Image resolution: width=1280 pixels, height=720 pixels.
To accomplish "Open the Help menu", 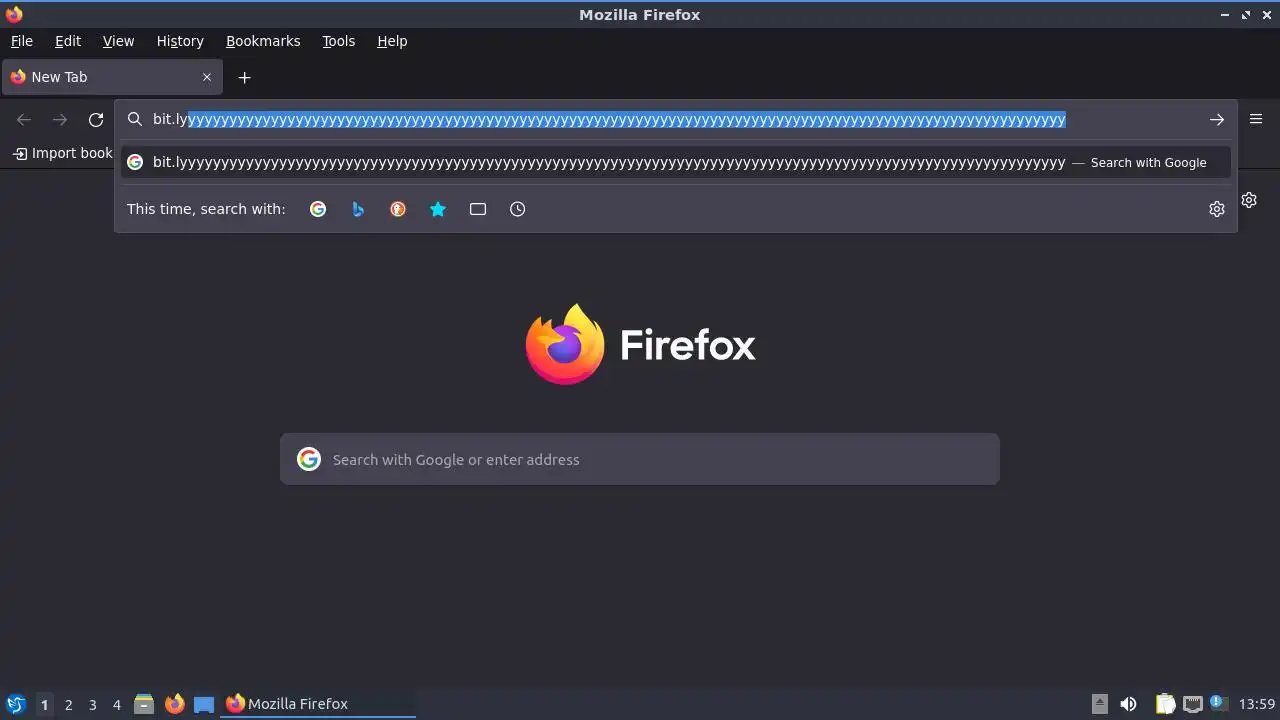I will tap(392, 41).
